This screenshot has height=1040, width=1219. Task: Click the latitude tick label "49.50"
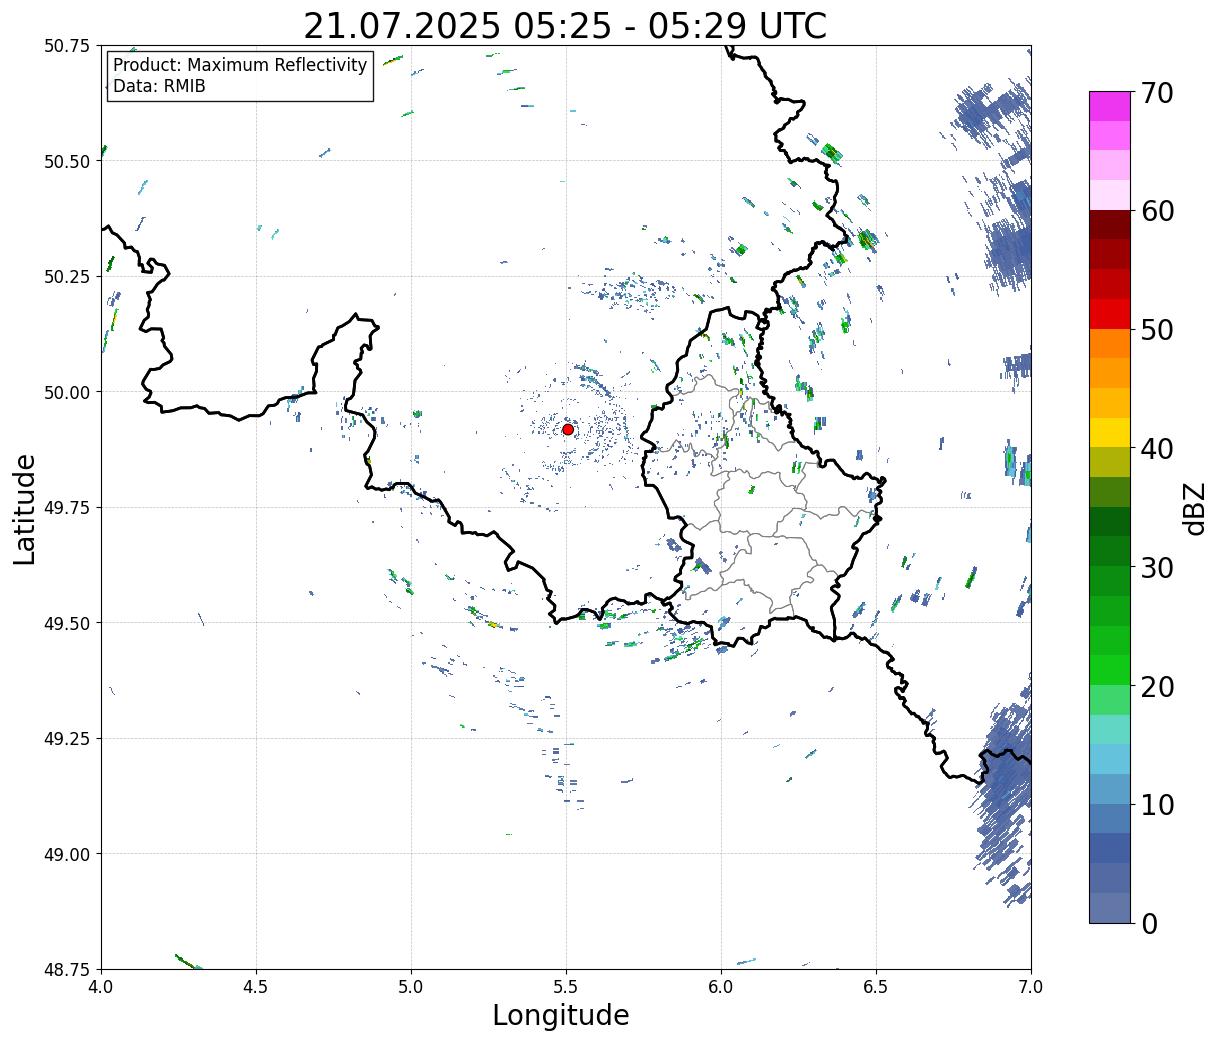pyautogui.click(x=67, y=623)
